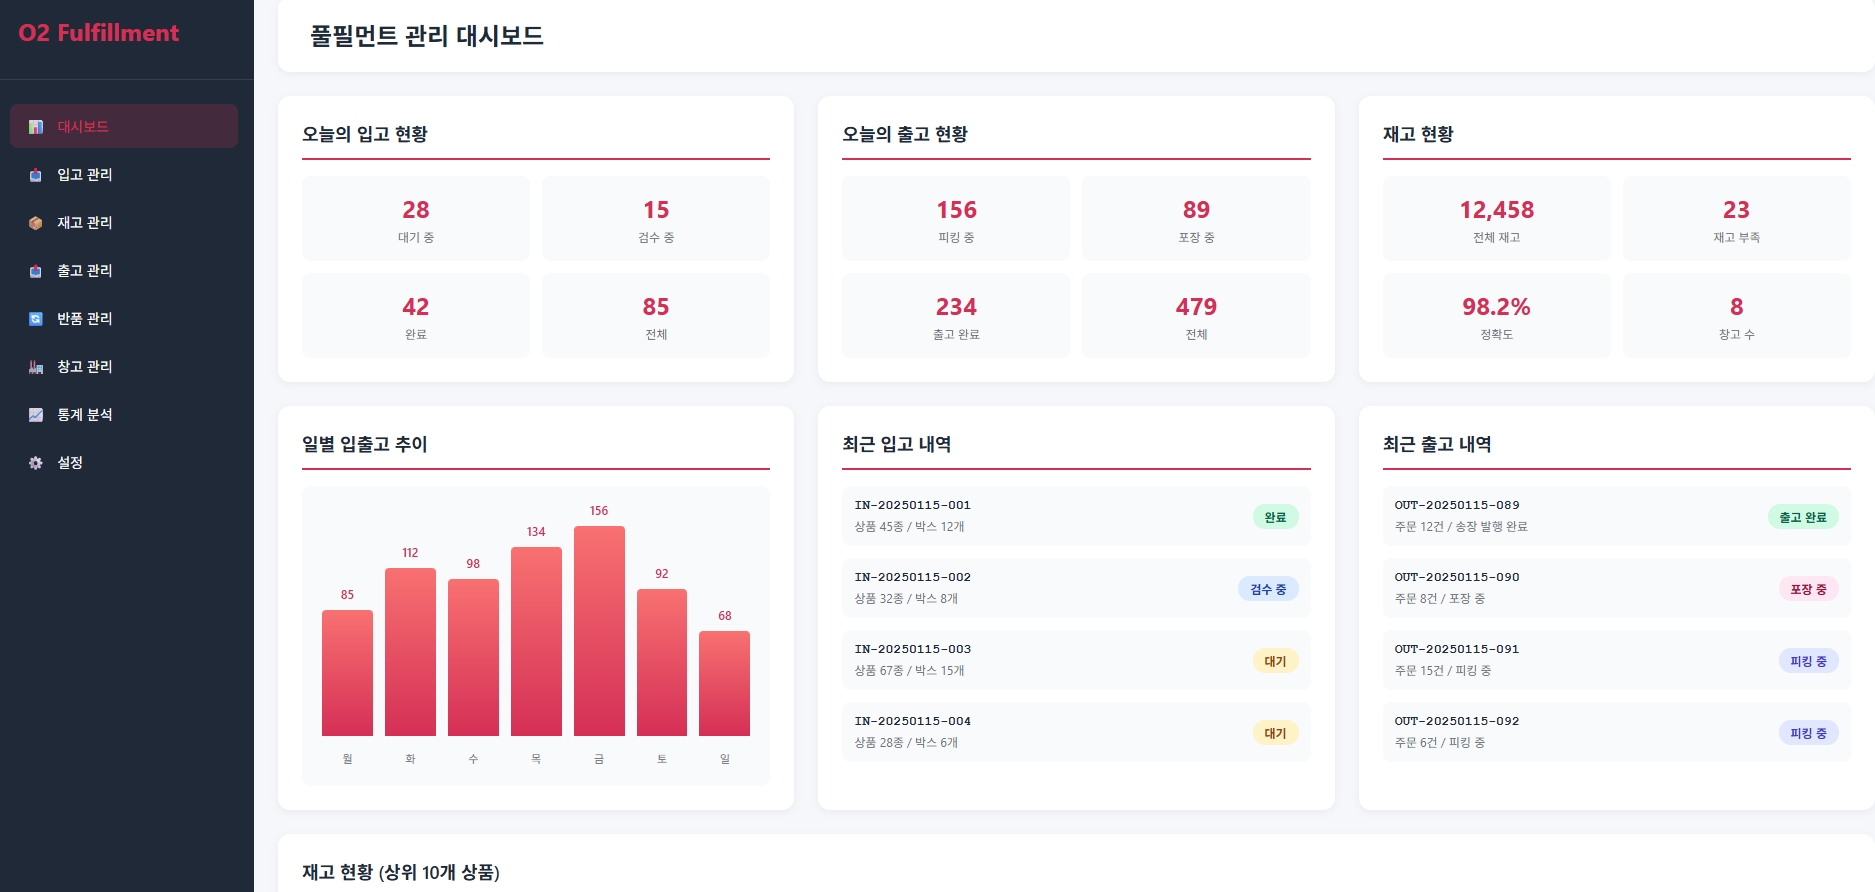Screen dimensions: 1875x892
Task: Open the 통계 분석 menu item
Action: point(85,415)
